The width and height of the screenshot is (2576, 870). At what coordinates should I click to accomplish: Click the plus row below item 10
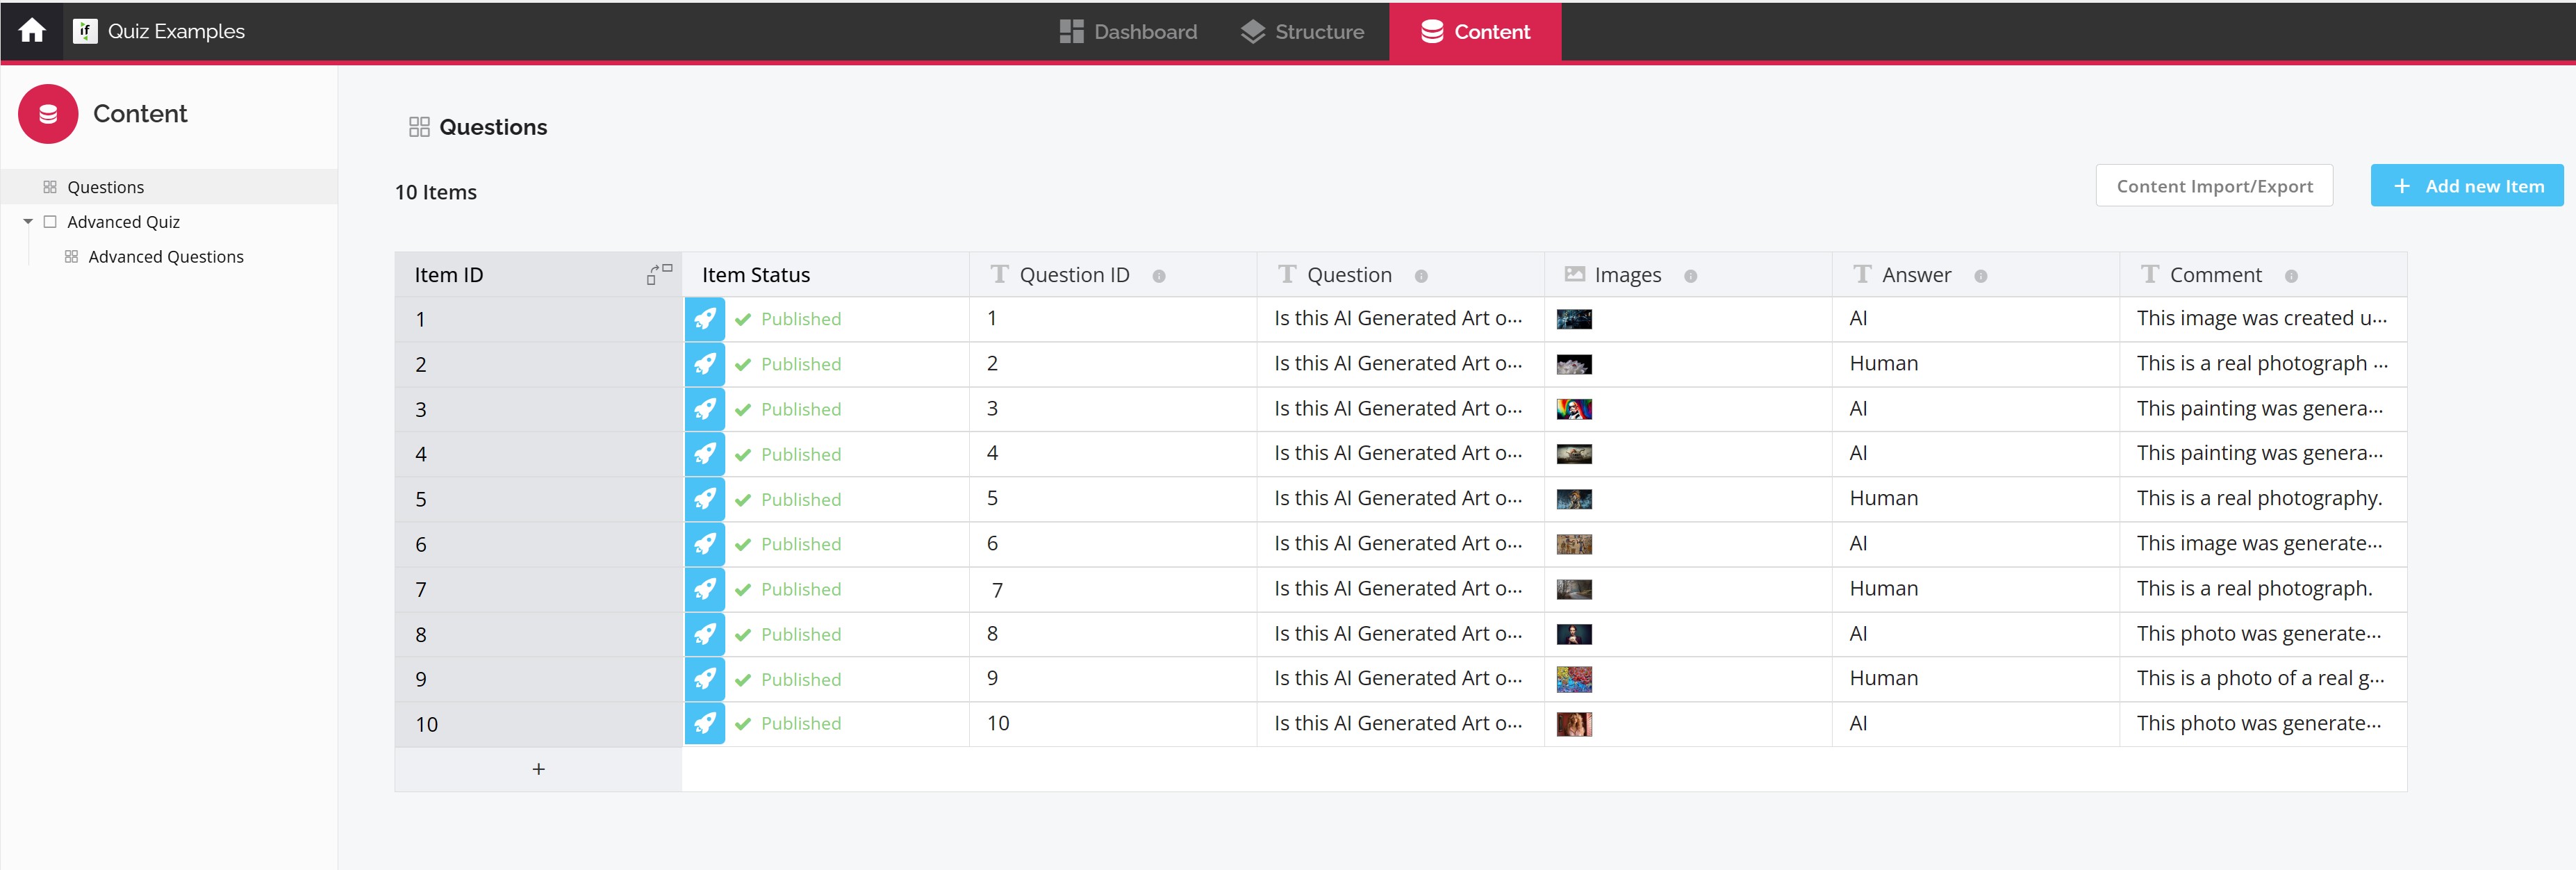[x=538, y=769]
